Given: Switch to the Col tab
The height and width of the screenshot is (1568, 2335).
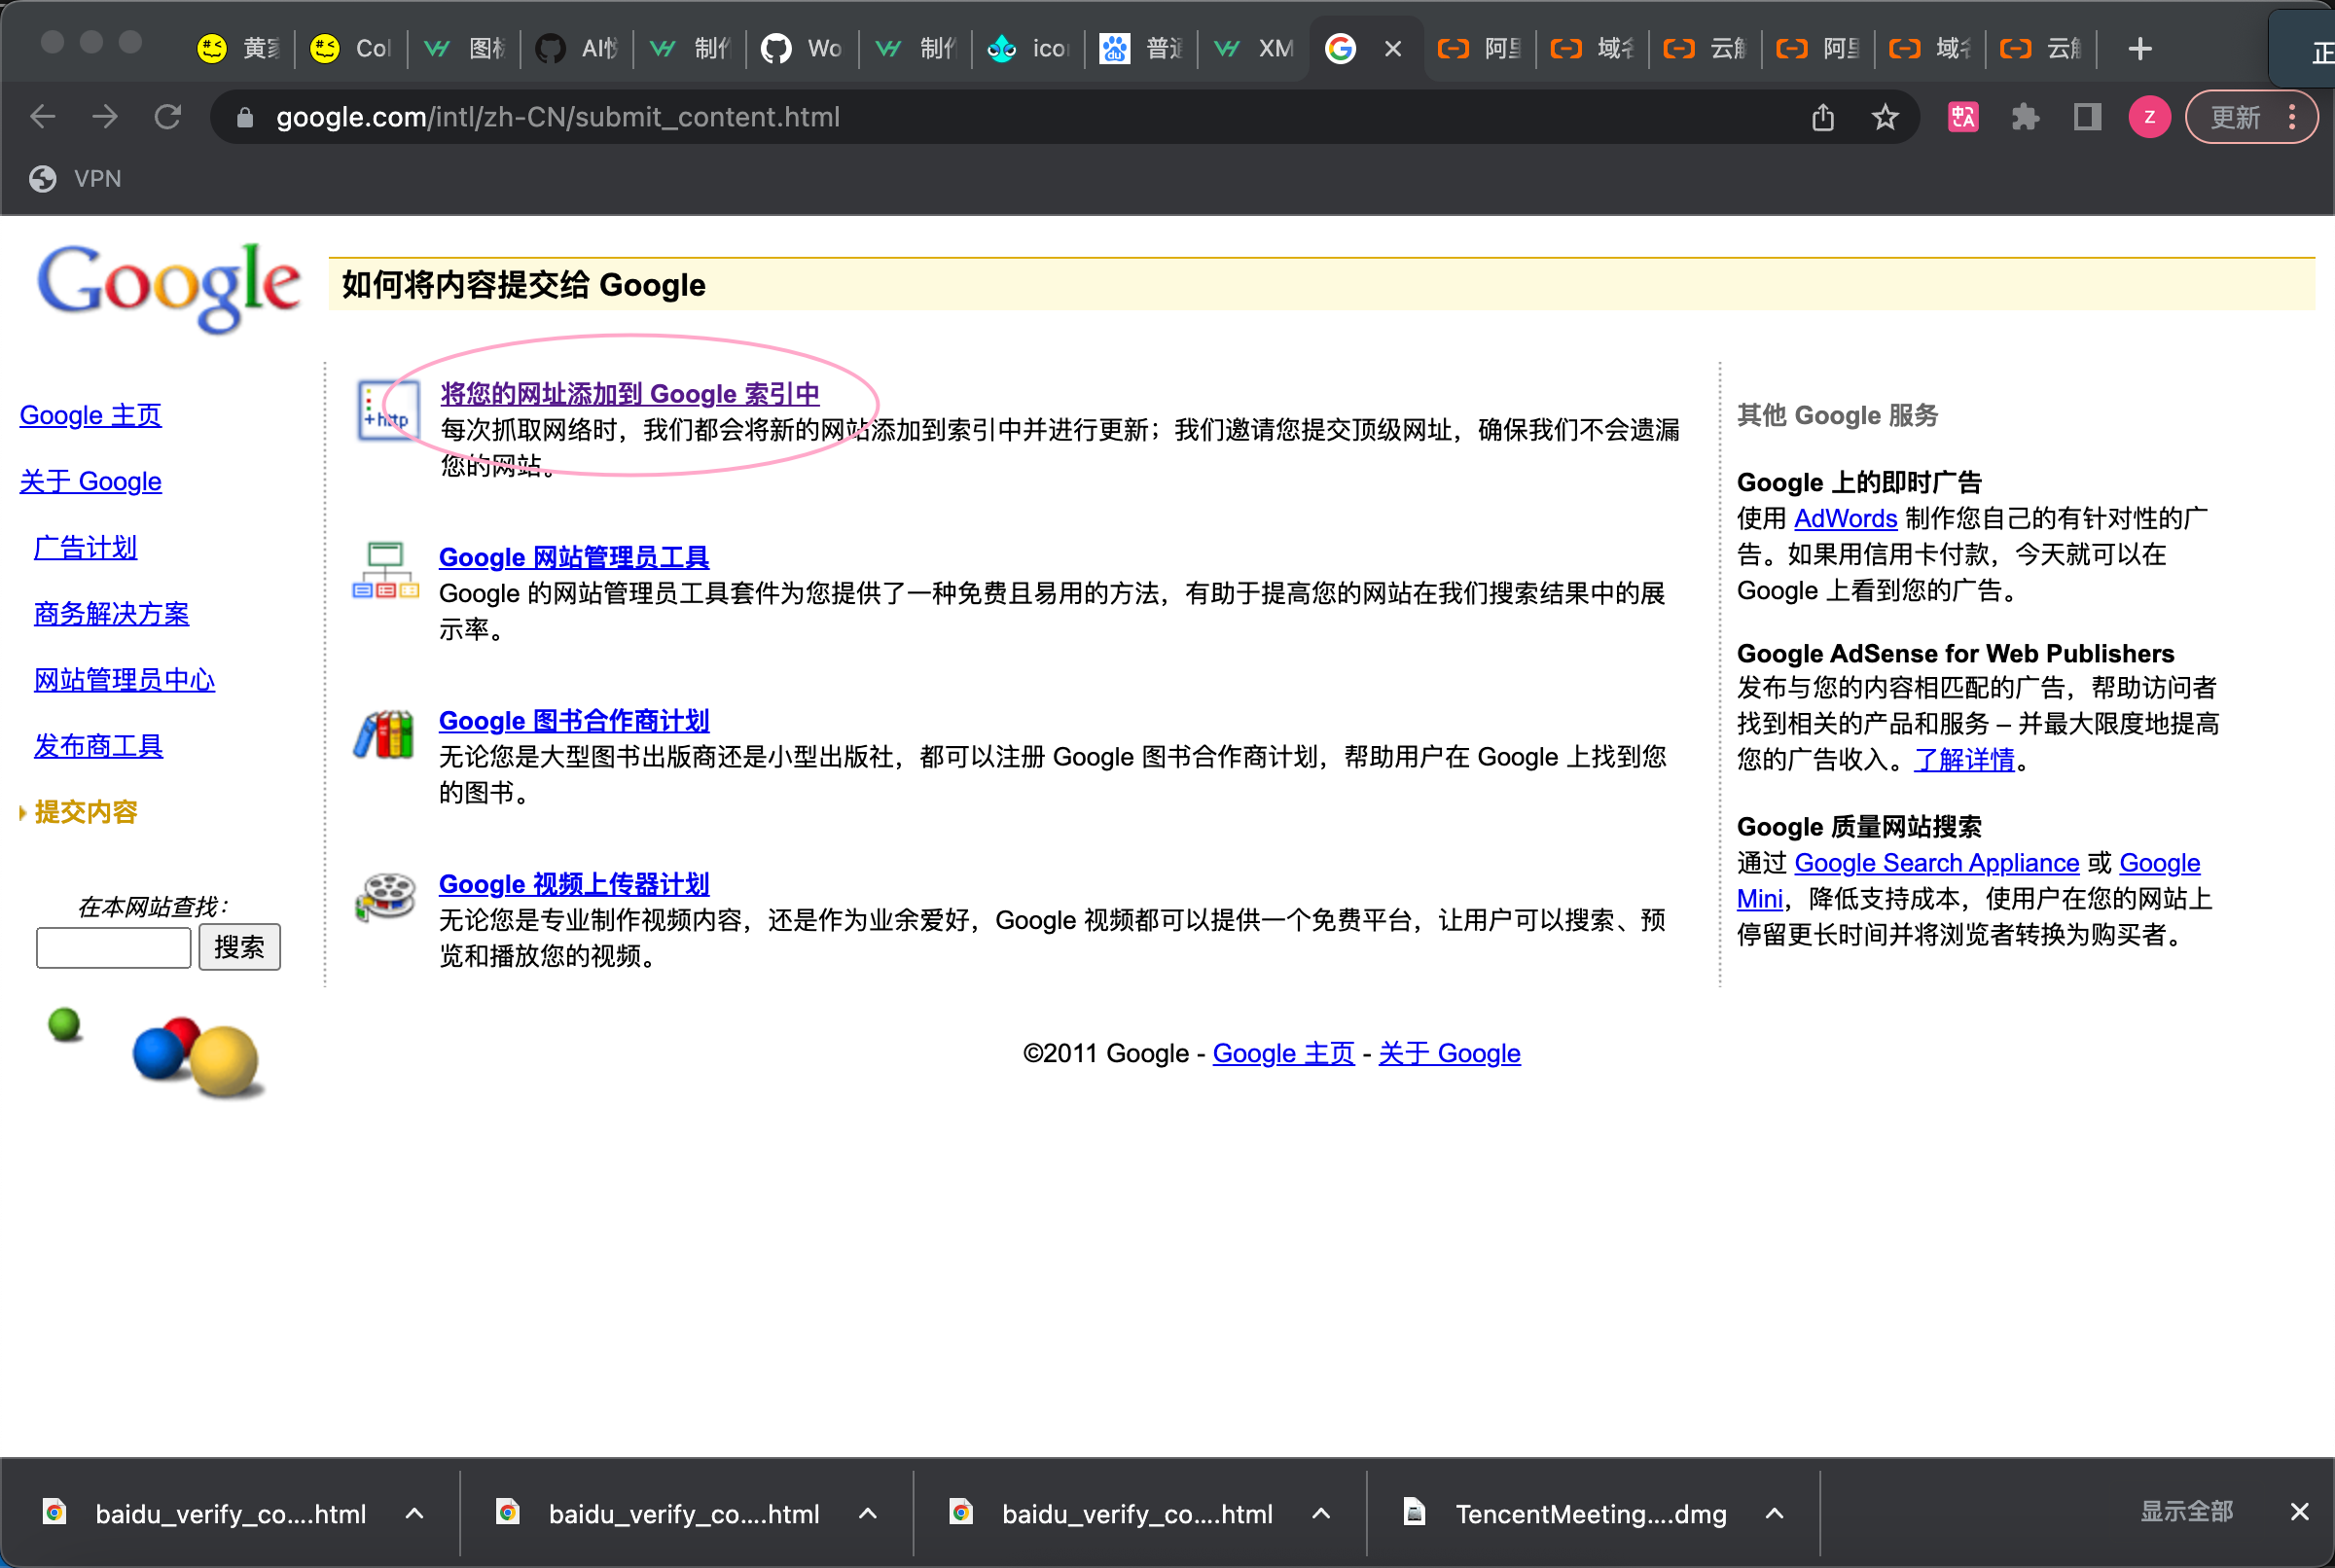Looking at the screenshot, I should click(352, 48).
